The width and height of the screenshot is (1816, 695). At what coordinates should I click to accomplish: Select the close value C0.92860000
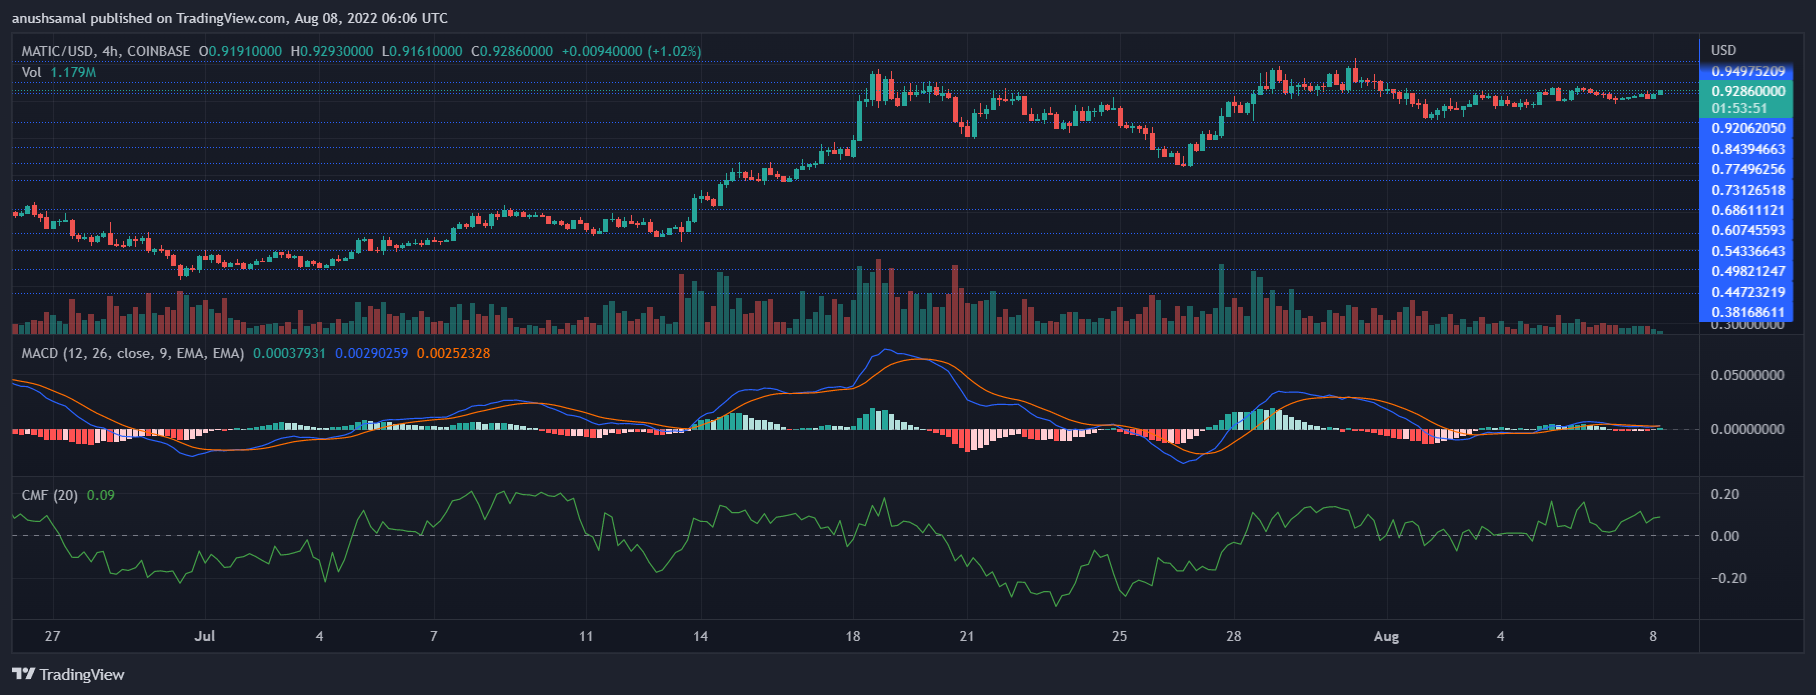coord(512,51)
